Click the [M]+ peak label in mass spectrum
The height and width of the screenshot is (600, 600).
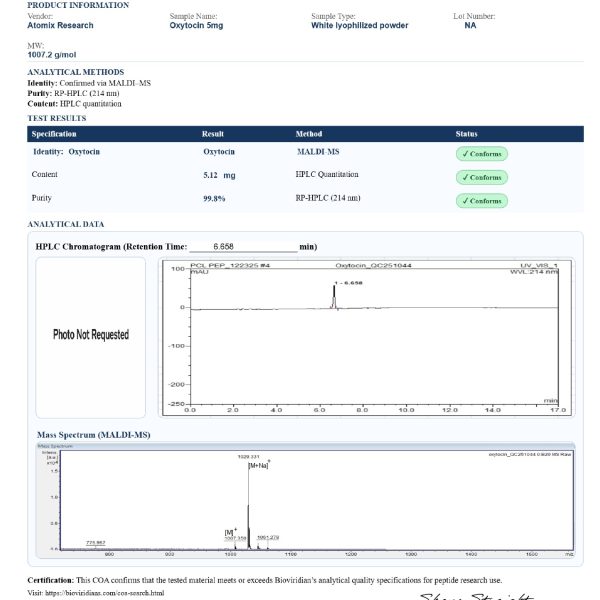[x=229, y=532]
